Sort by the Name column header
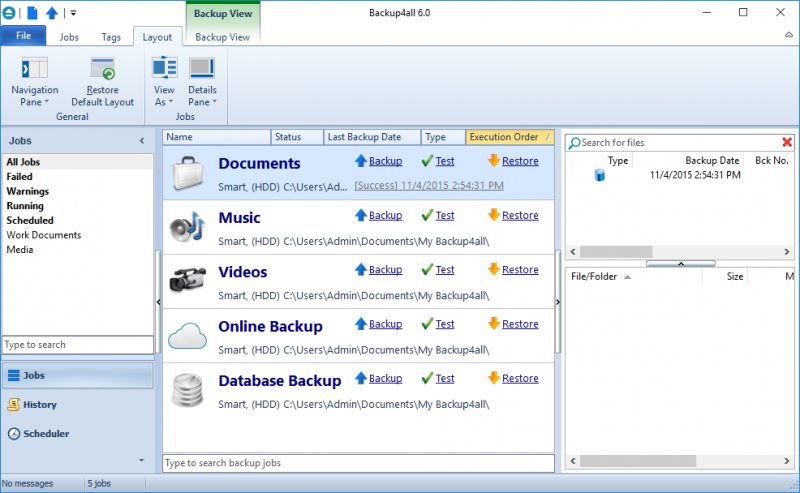The width and height of the screenshot is (800, 493). 217,137
